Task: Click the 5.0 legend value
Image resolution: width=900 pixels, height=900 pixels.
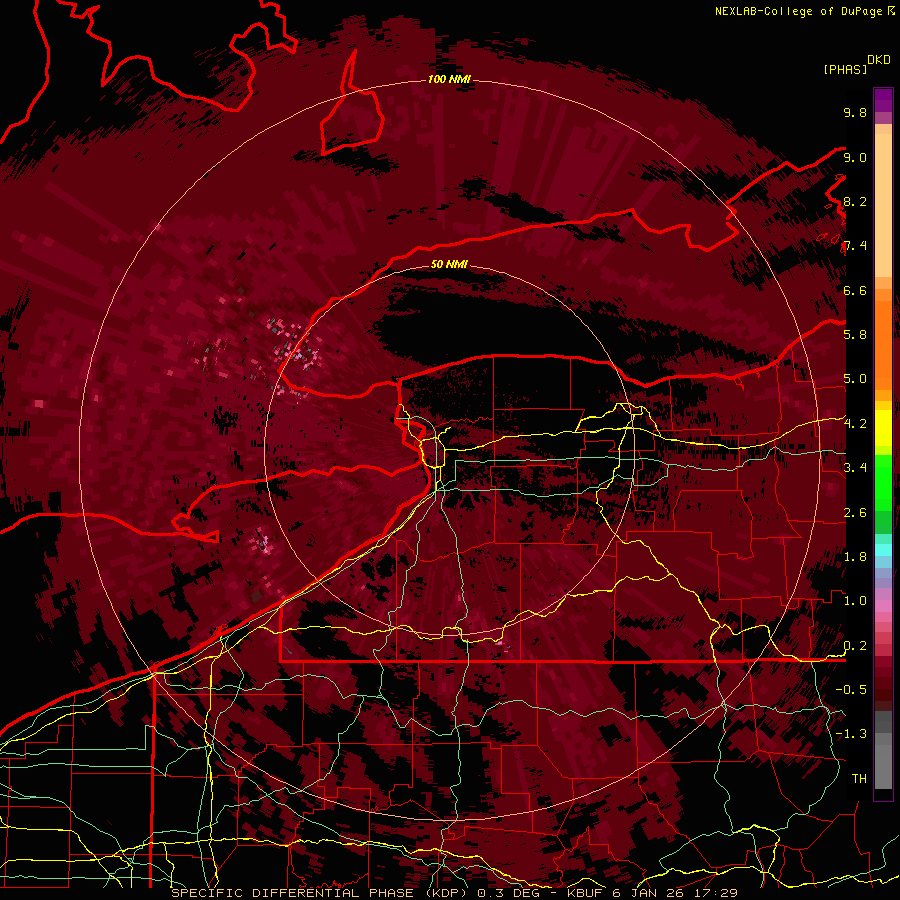Action: click(855, 379)
